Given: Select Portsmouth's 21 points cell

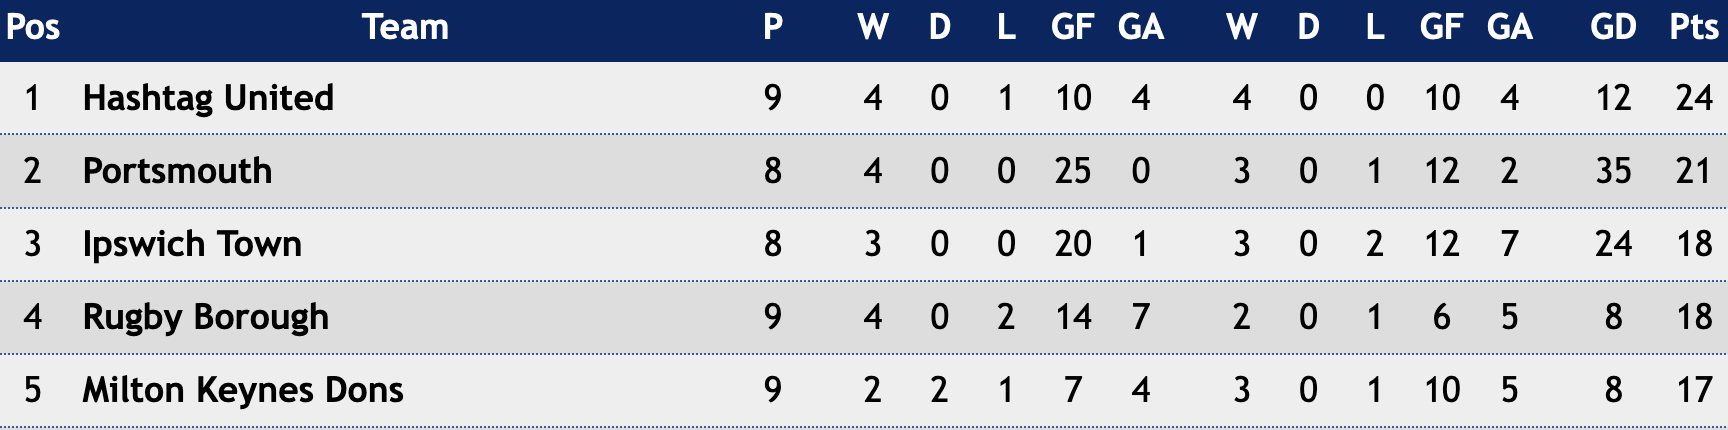Looking at the screenshot, I should pos(1694,171).
